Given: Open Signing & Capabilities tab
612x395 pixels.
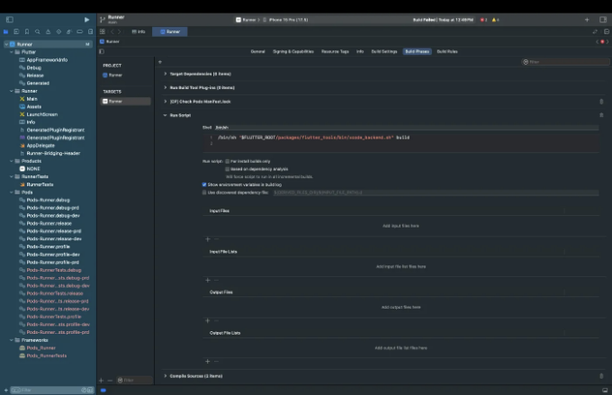Looking at the screenshot, I should (x=293, y=52).
